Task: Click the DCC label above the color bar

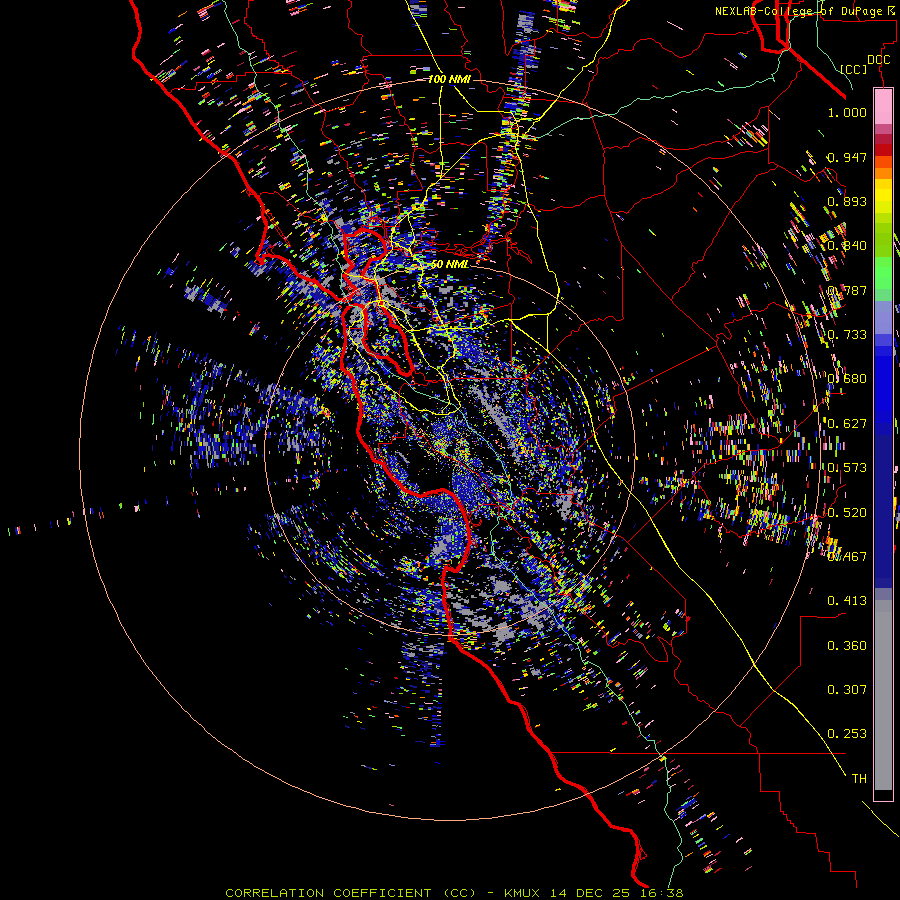Action: coord(878,60)
